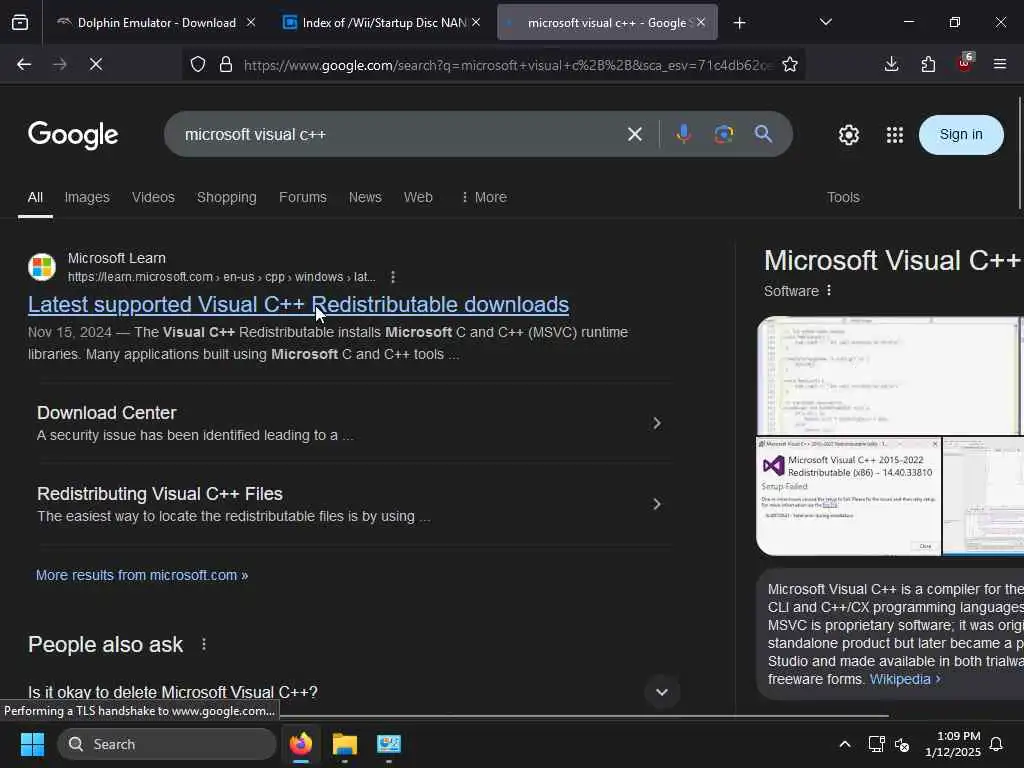Open the clock showing 1:09 PM
1024x768 pixels.
(952, 744)
